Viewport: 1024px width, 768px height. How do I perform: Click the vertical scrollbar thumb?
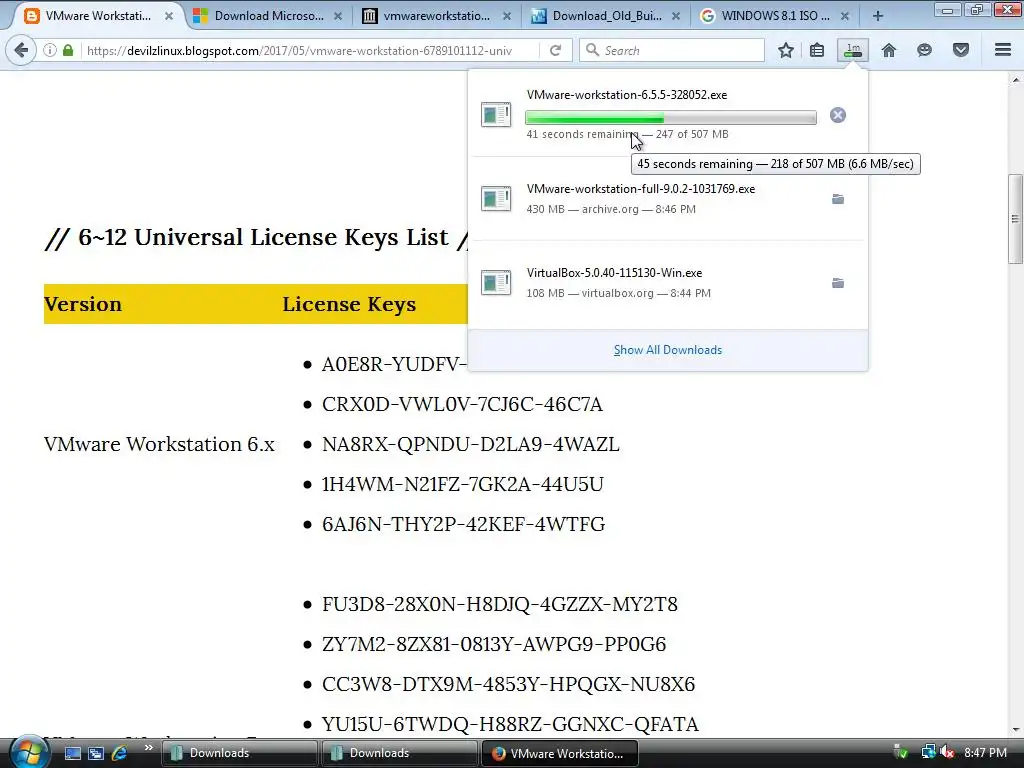point(1015,219)
